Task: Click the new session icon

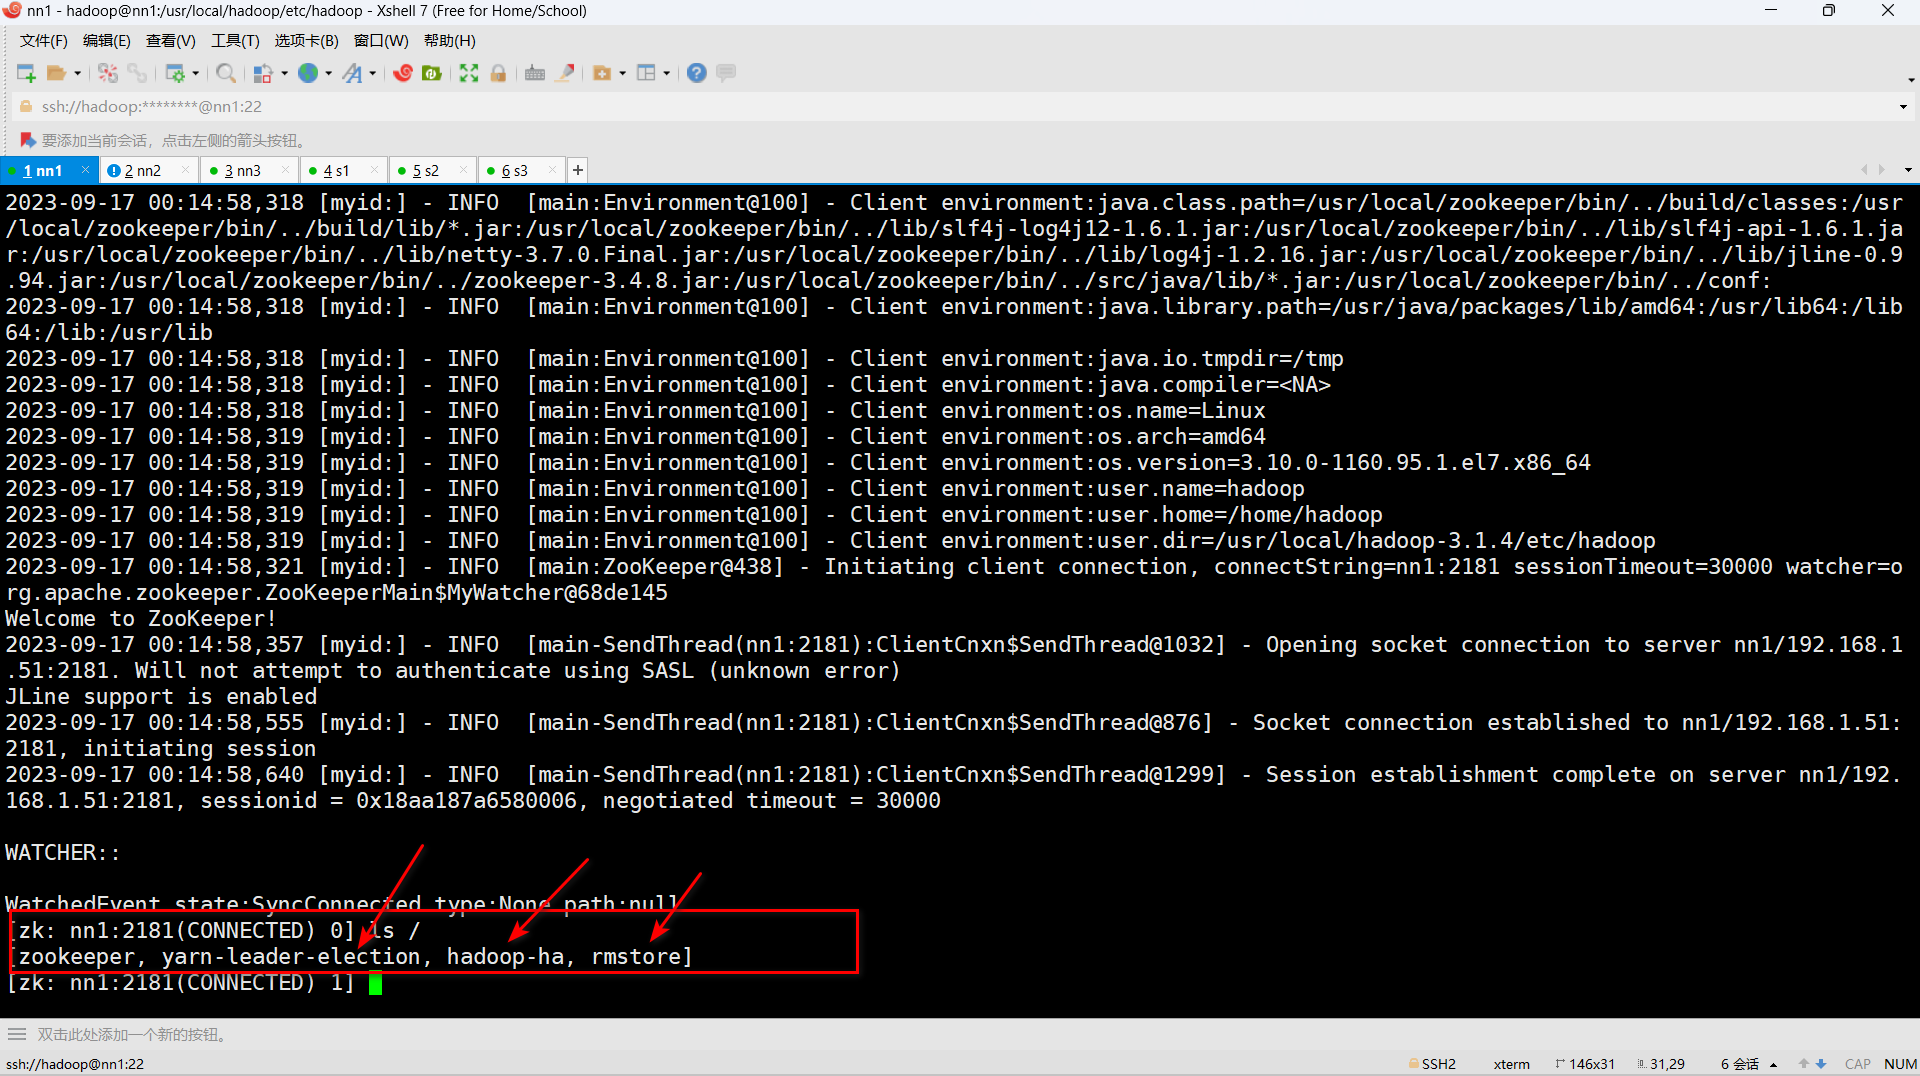Action: coord(26,73)
